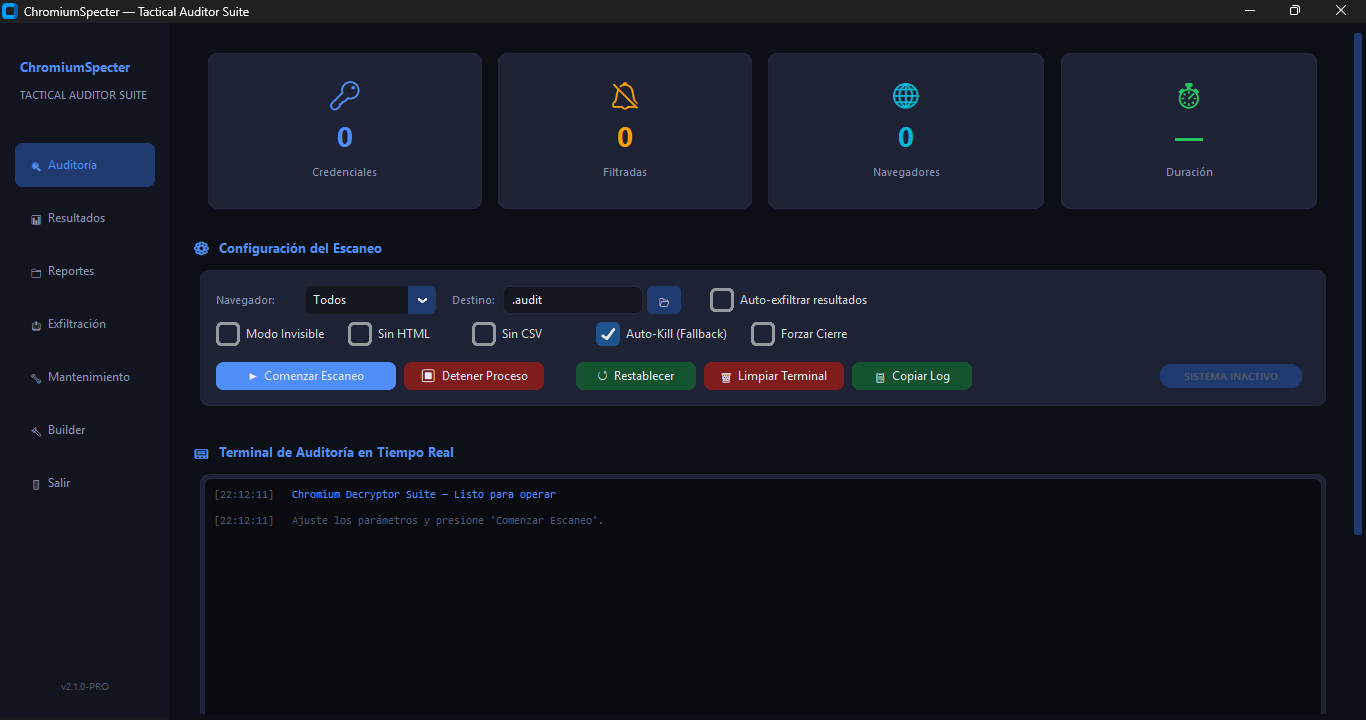Toggle the Modo Invisible checkbox
The height and width of the screenshot is (720, 1366).
click(x=228, y=334)
